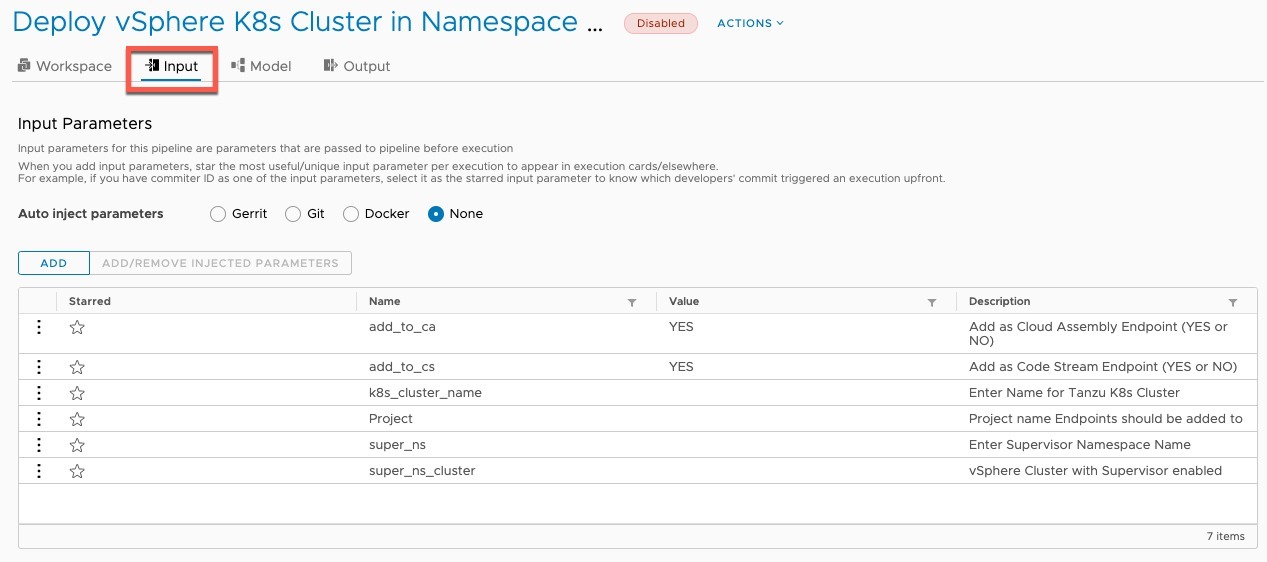Viewport: 1267px width, 562px height.
Task: Sort by the Starred column header
Action: 90,301
